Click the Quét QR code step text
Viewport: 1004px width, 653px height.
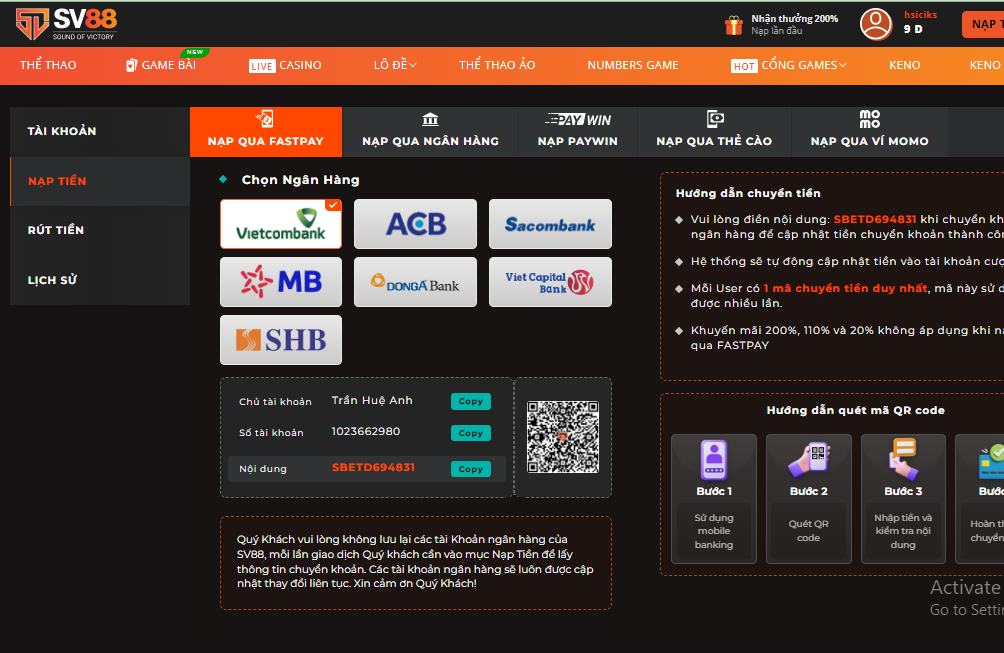pyautogui.click(x=809, y=531)
